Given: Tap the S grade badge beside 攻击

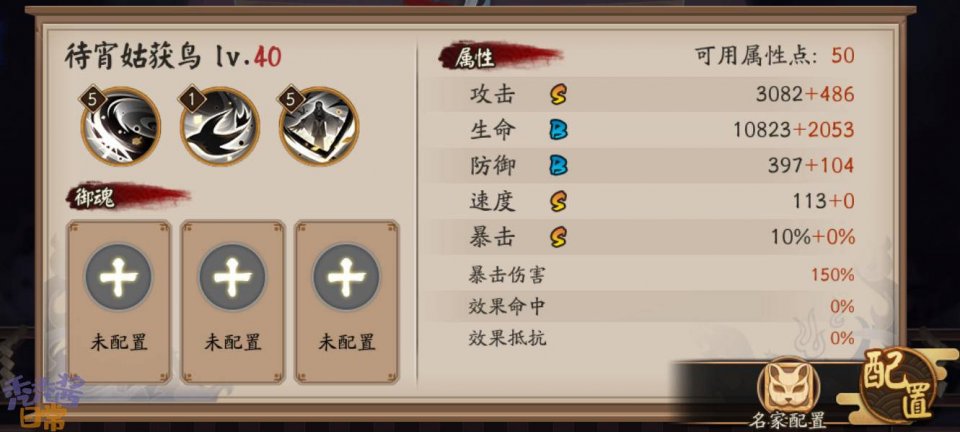Looking at the screenshot, I should (558, 94).
